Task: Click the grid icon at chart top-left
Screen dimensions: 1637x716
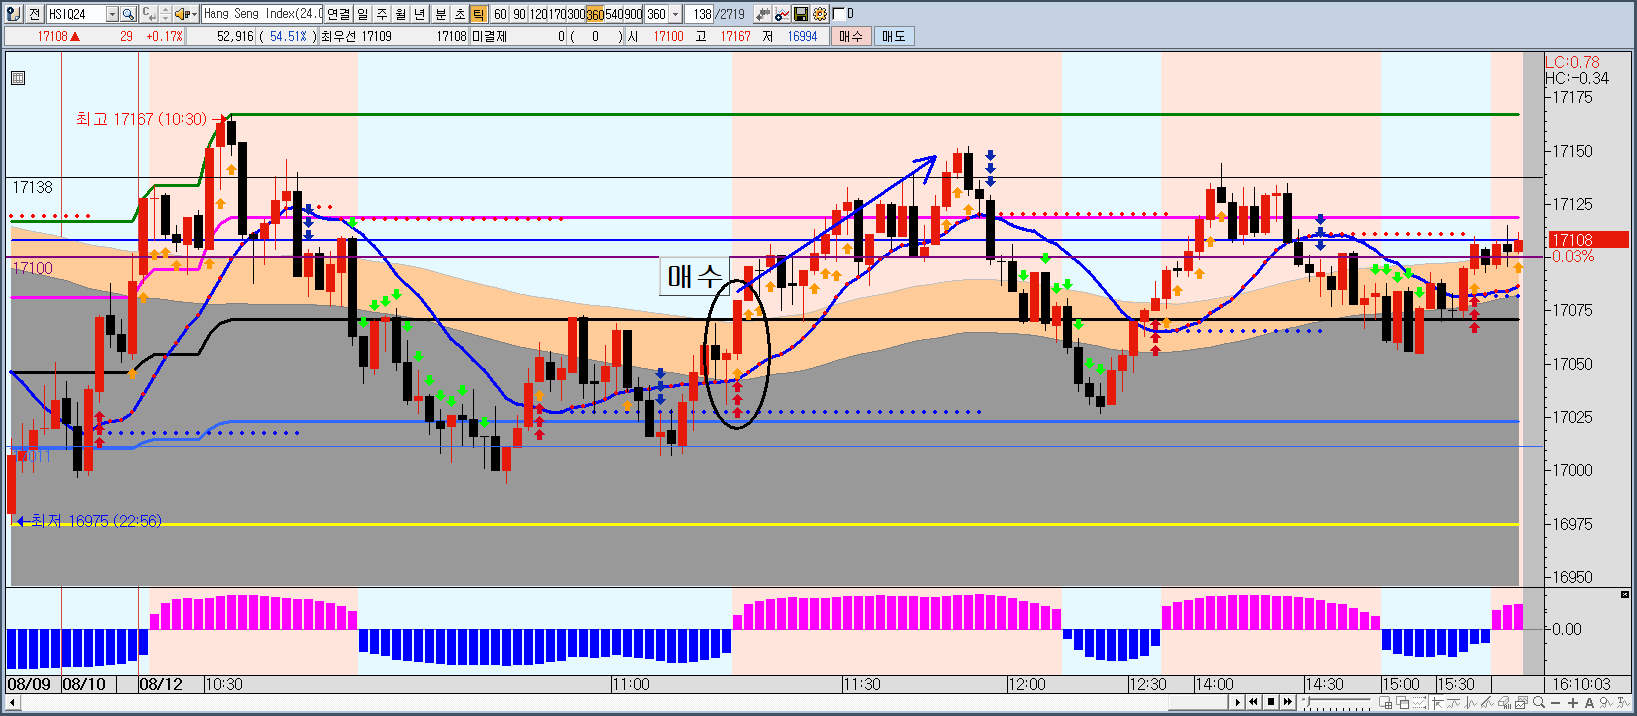Action: 18,78
